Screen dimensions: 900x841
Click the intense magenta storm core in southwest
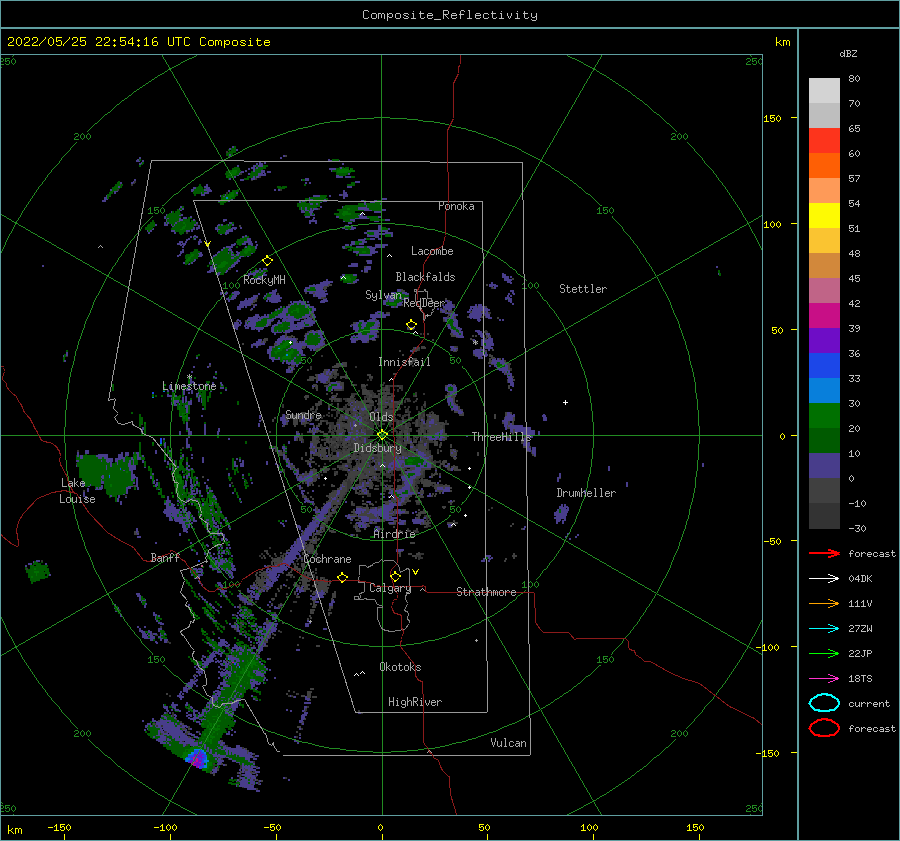pos(197,759)
